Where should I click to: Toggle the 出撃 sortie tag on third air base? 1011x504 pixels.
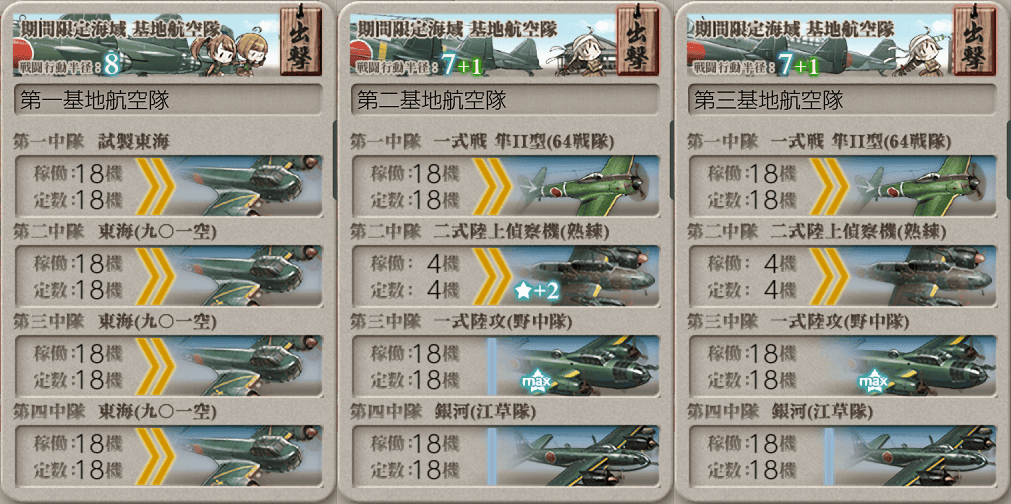[x=974, y=42]
